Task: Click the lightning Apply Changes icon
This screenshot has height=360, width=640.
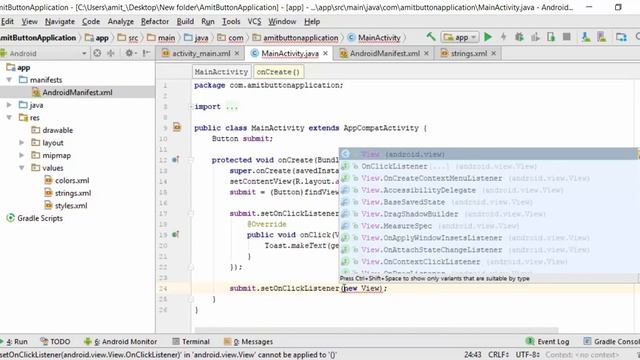Action: click(504, 37)
